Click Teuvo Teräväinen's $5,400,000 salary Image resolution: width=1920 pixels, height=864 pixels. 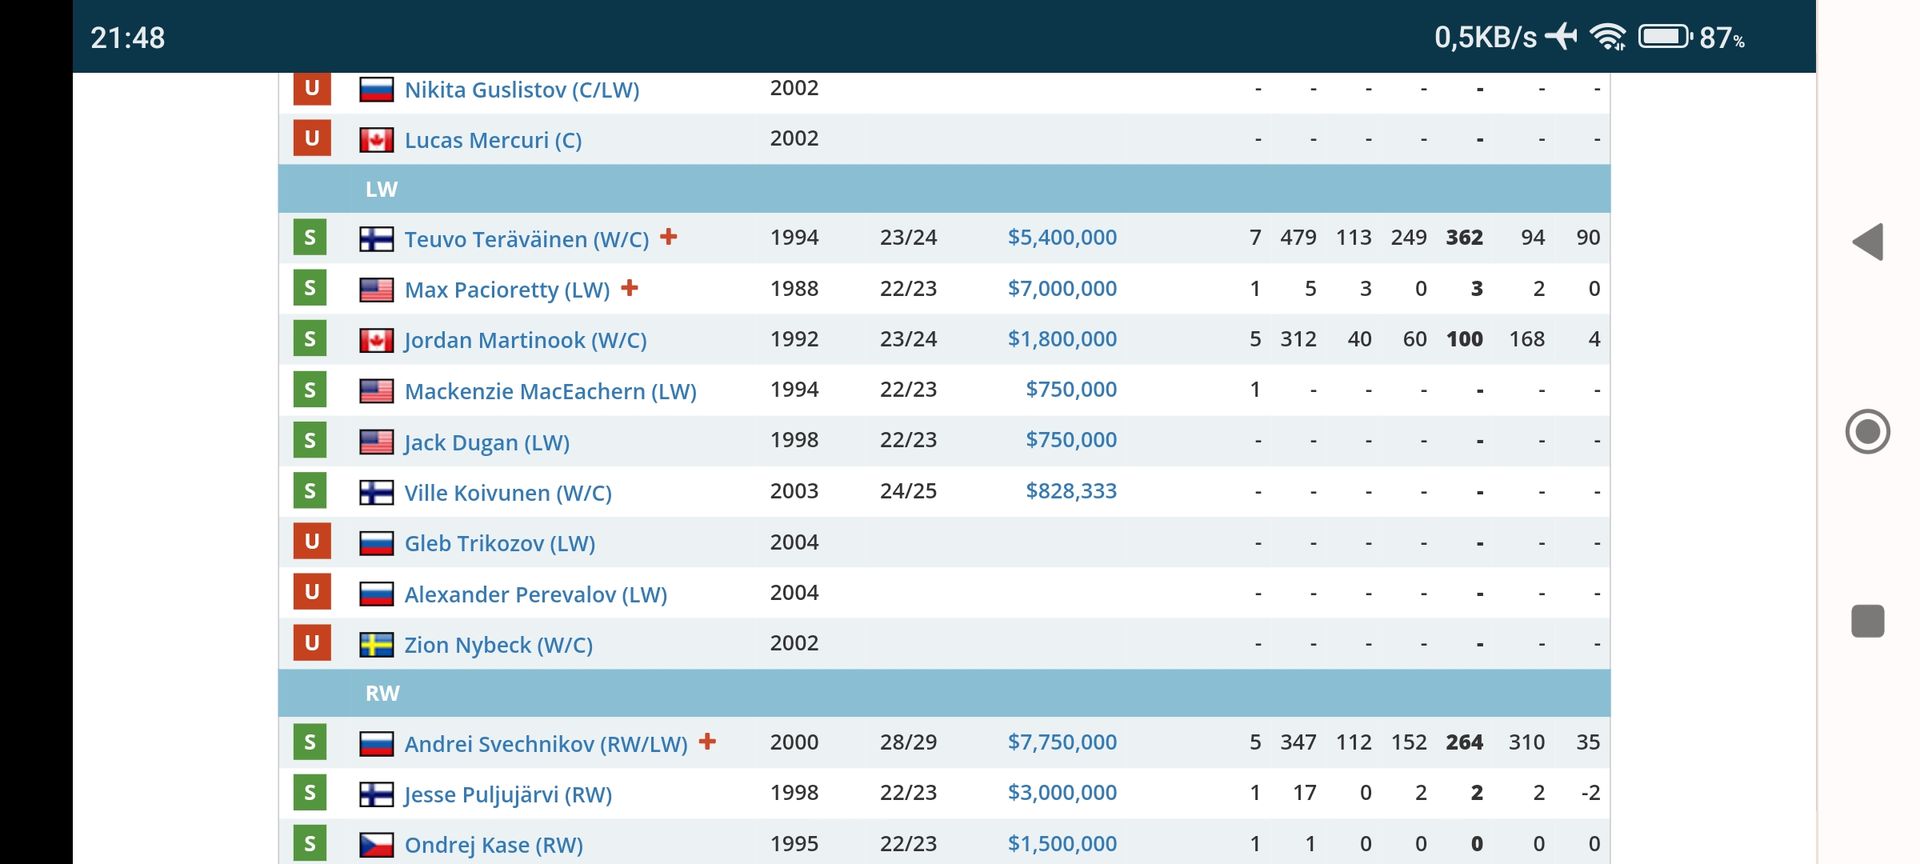(x=1061, y=238)
